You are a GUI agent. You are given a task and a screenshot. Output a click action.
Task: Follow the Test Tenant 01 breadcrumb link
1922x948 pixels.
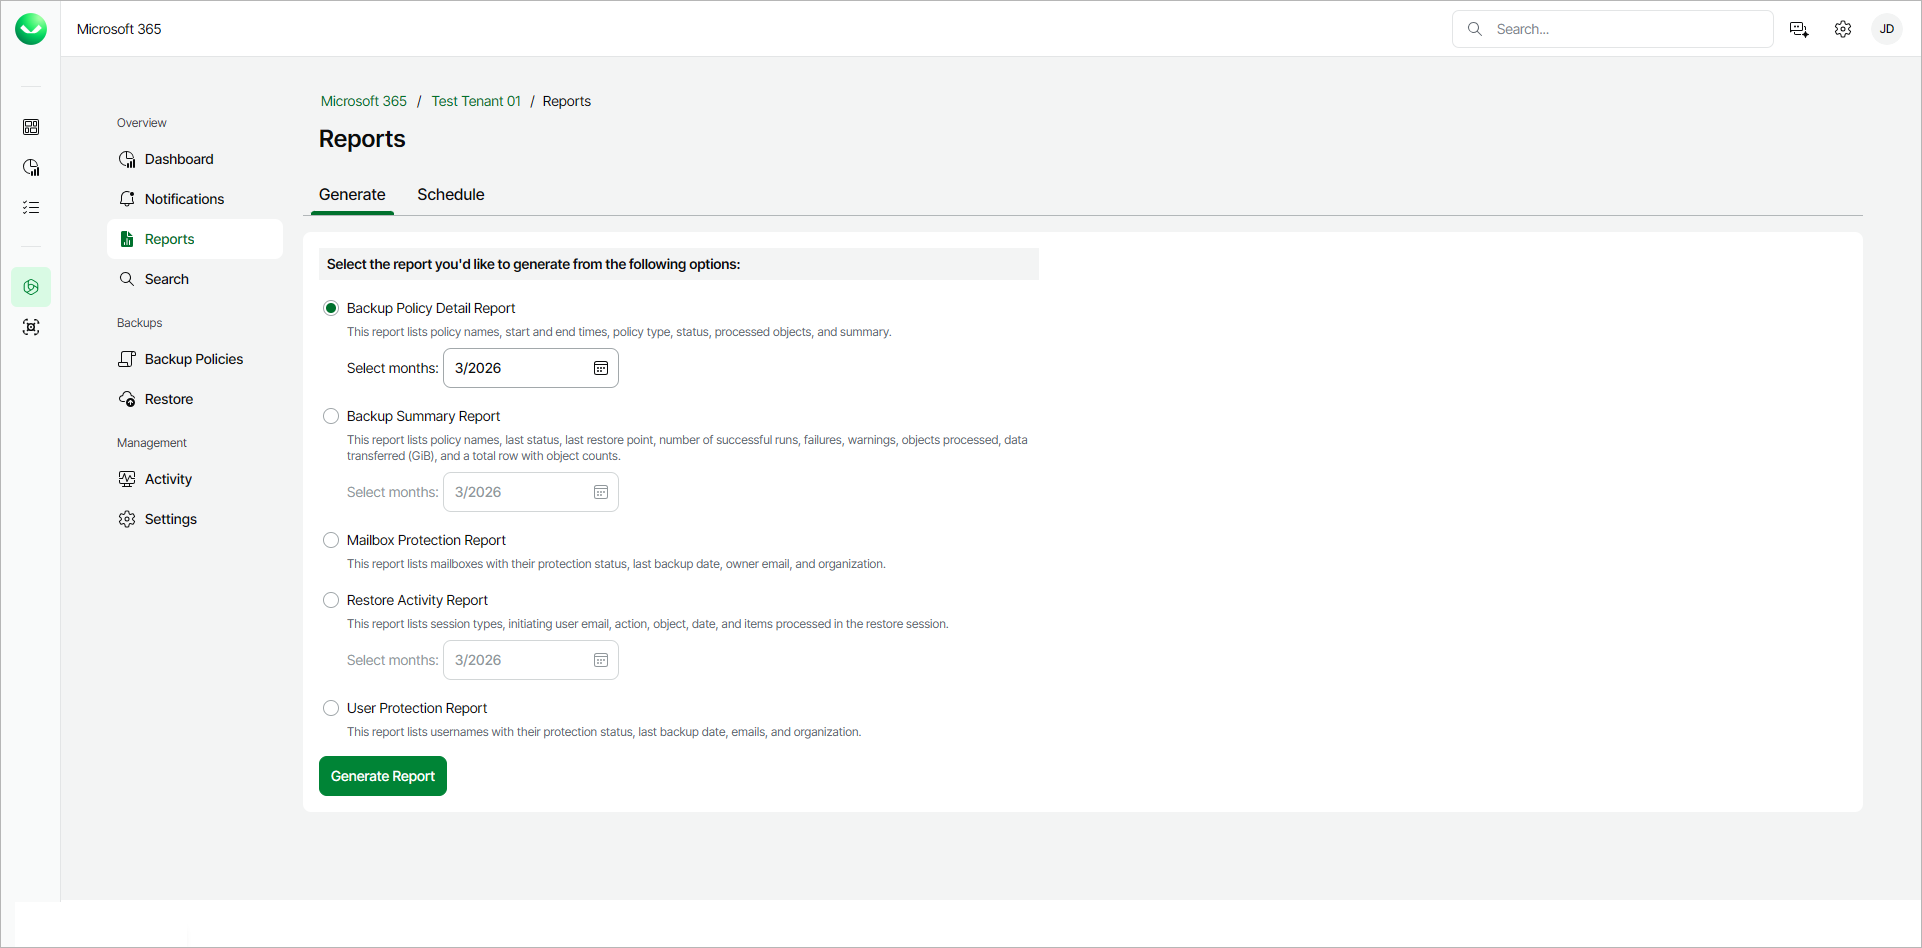coord(476,101)
